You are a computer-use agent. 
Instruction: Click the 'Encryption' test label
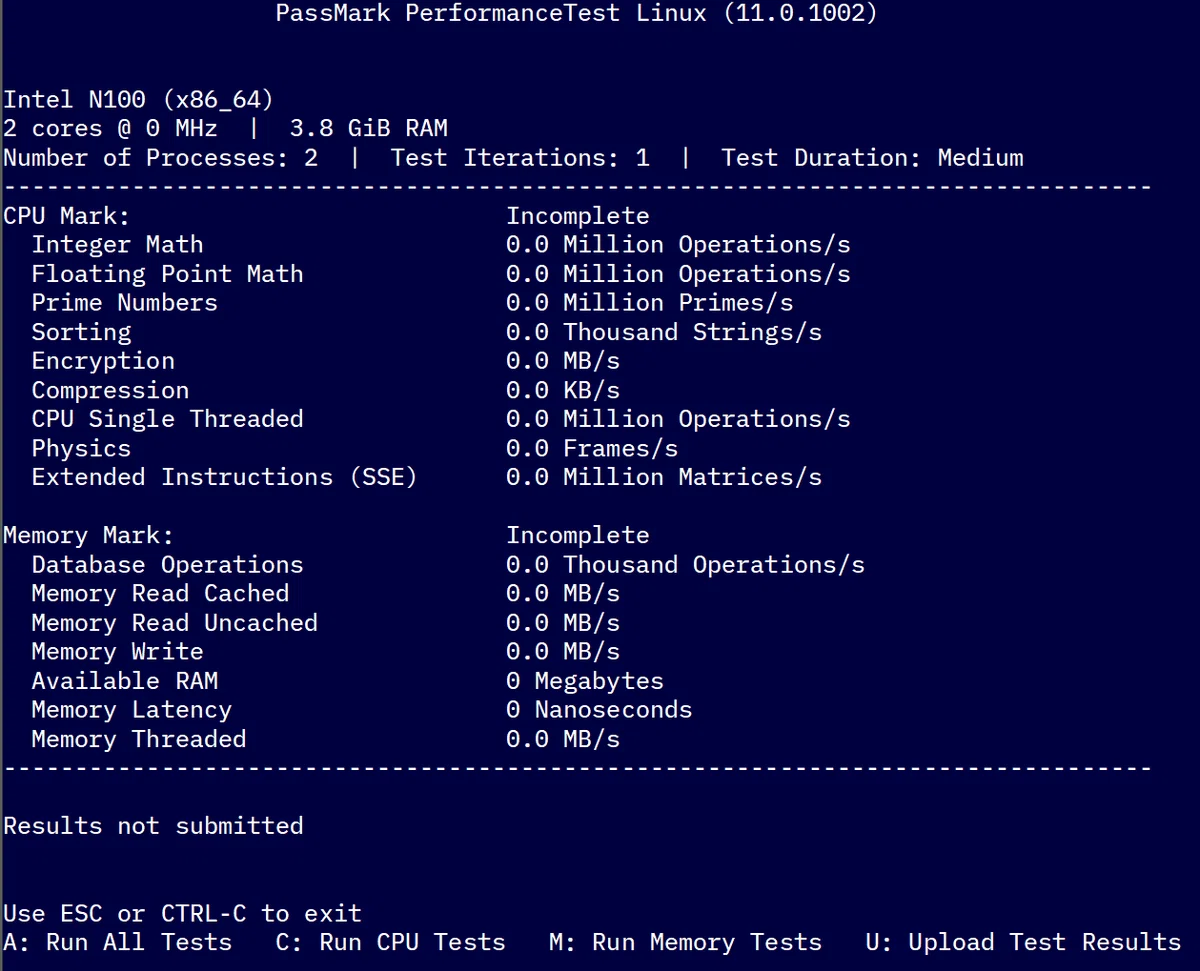pyautogui.click(x=103, y=361)
